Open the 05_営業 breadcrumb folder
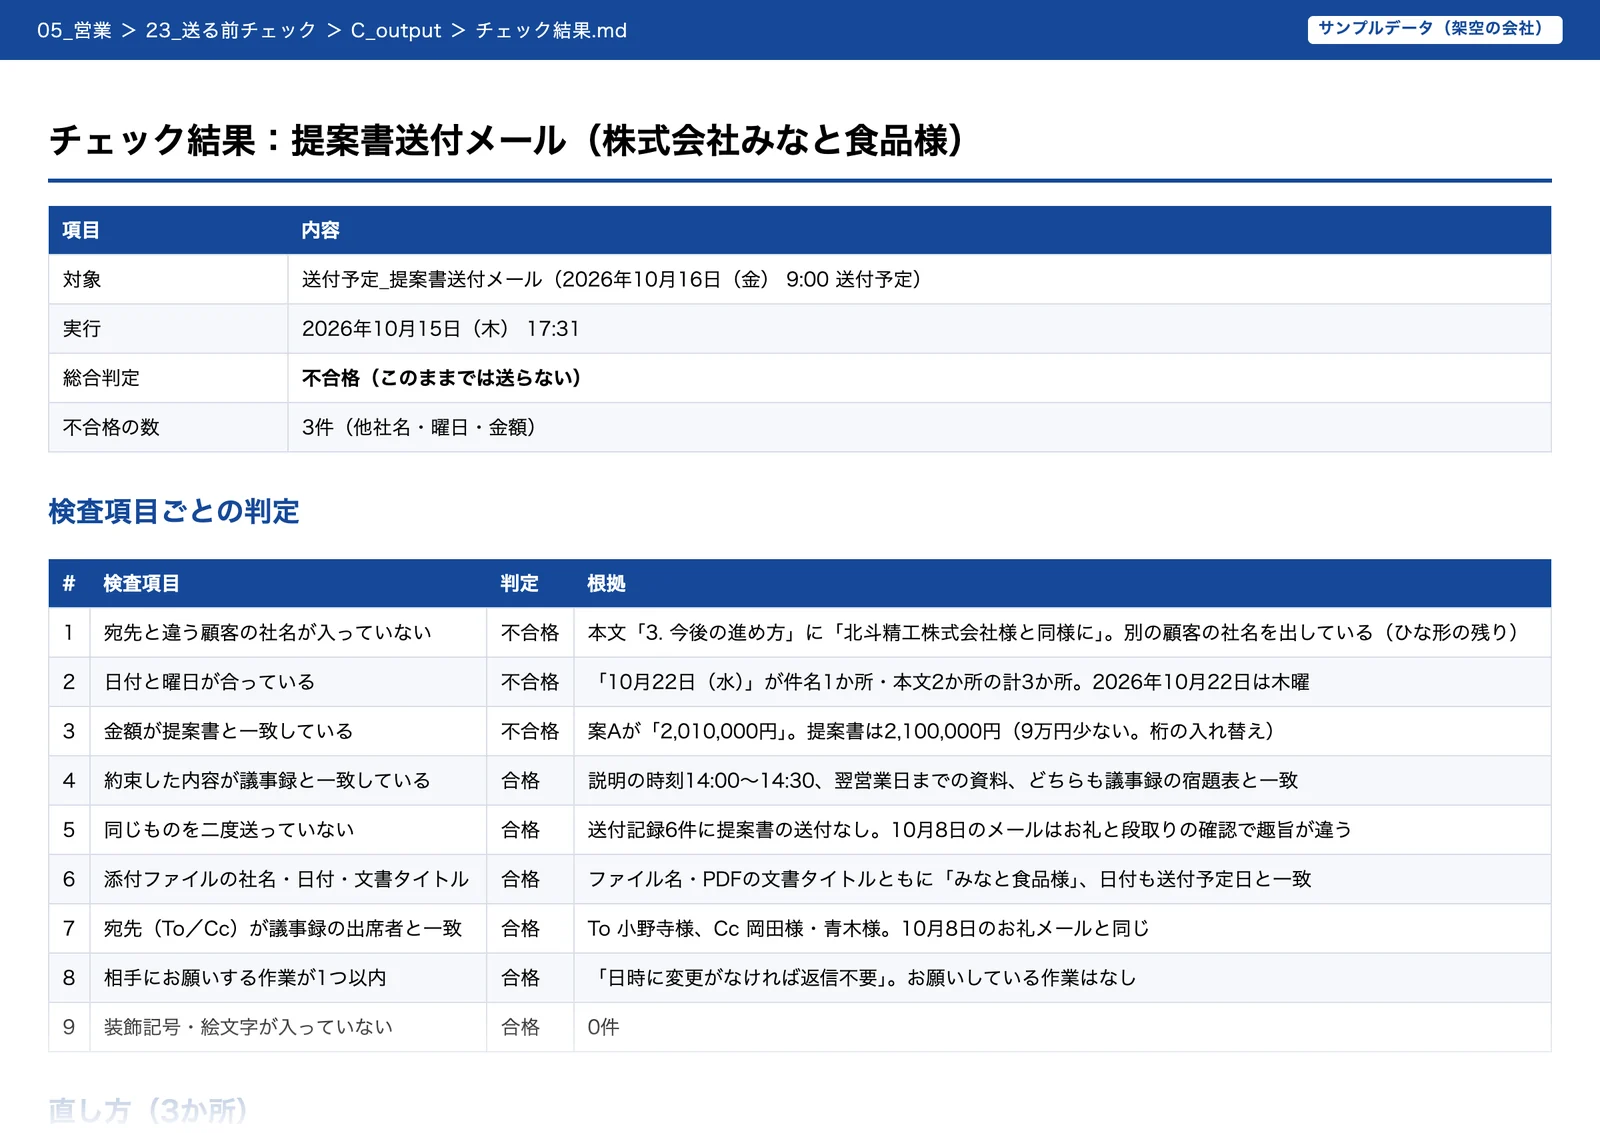 tap(74, 30)
